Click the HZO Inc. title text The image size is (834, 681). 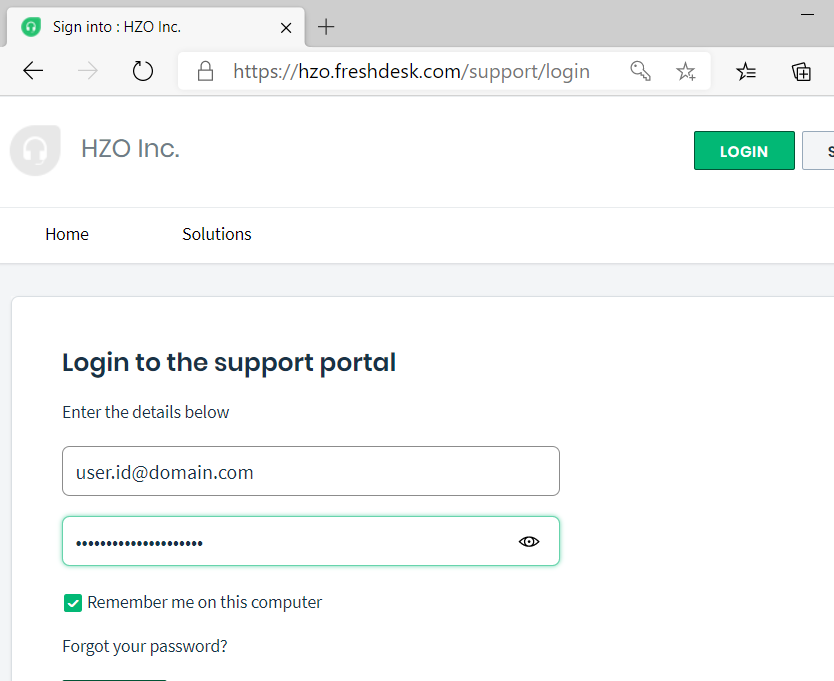point(131,148)
